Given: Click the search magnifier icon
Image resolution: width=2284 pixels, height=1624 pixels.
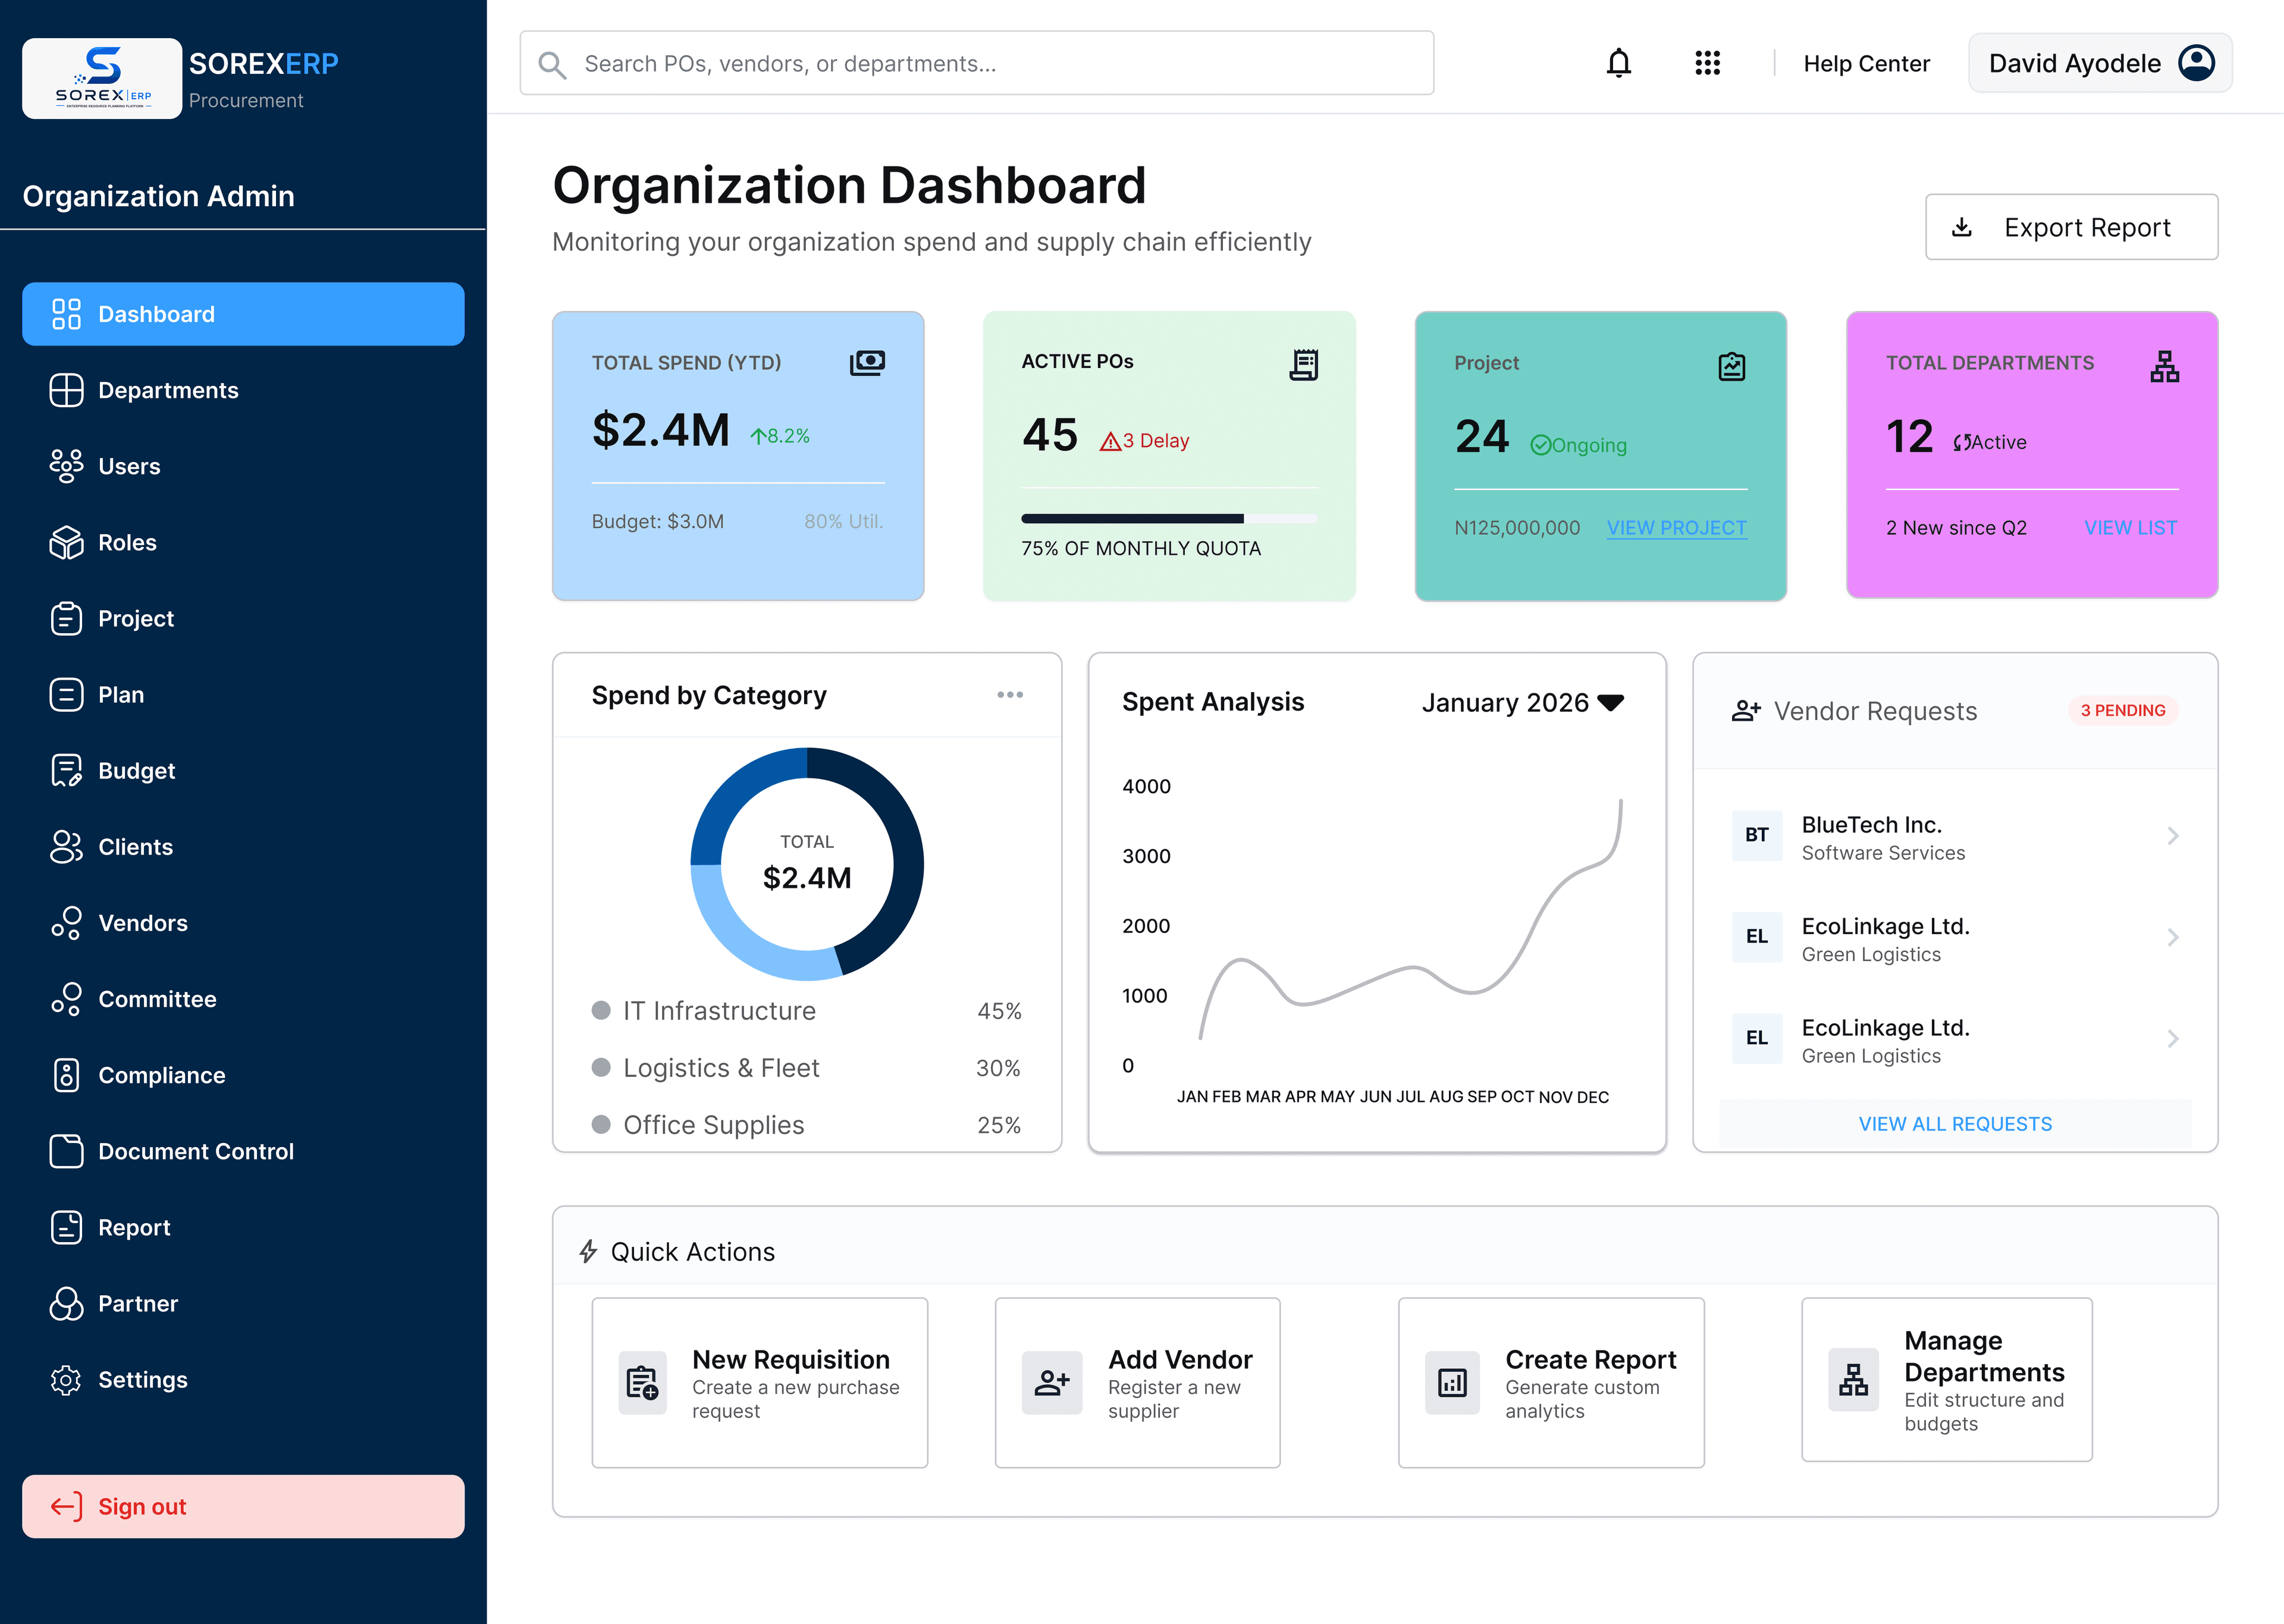Looking at the screenshot, I should 552,65.
